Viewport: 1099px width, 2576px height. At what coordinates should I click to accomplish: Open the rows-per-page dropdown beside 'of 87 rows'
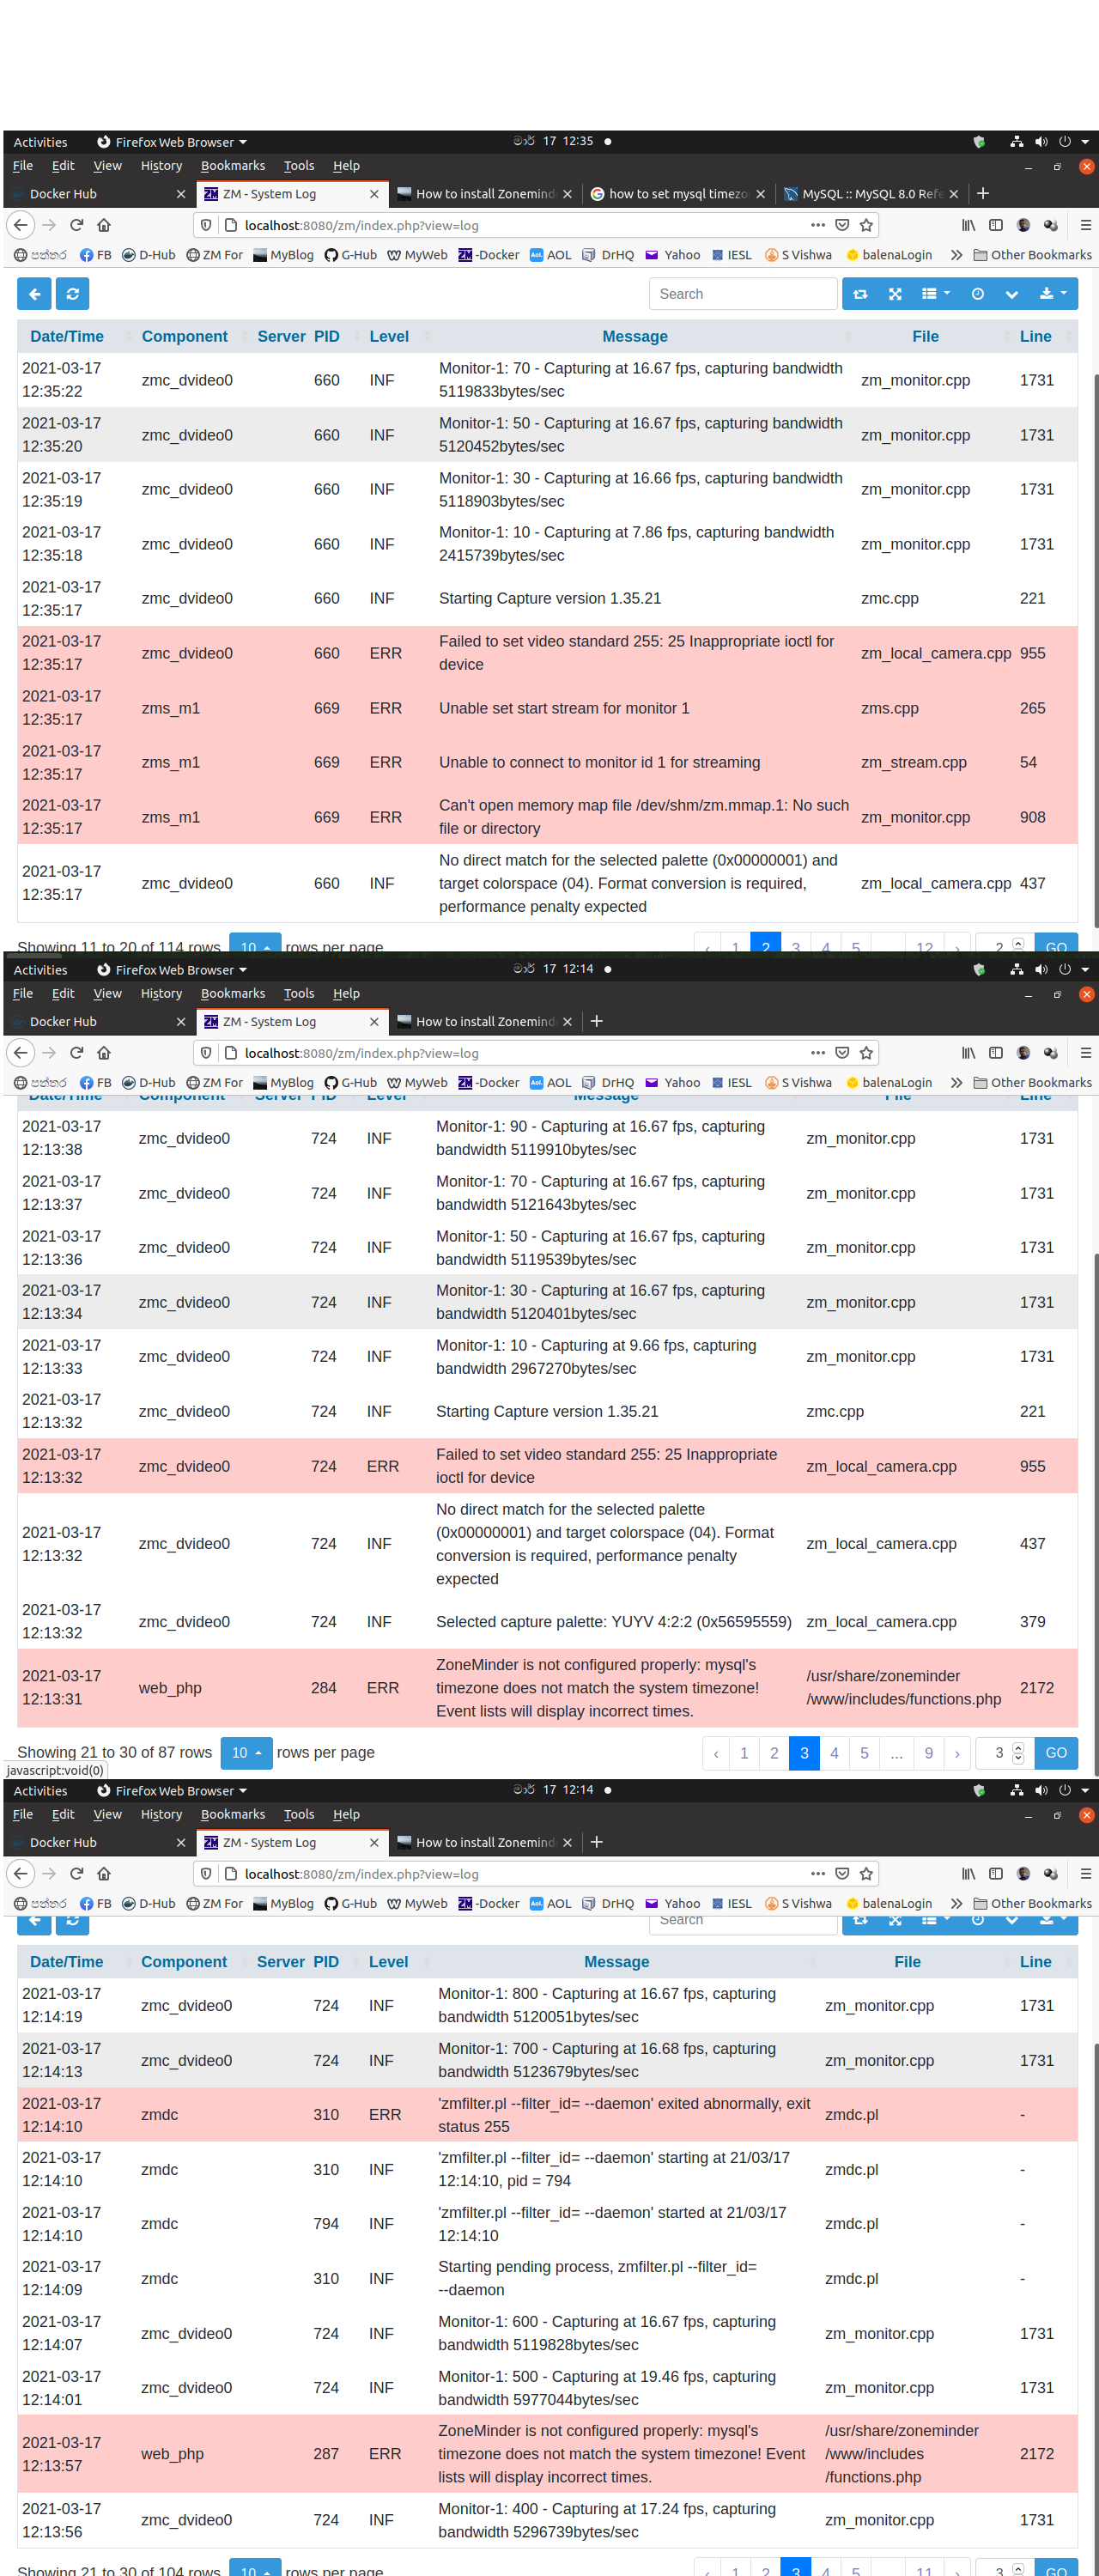[x=246, y=1753]
